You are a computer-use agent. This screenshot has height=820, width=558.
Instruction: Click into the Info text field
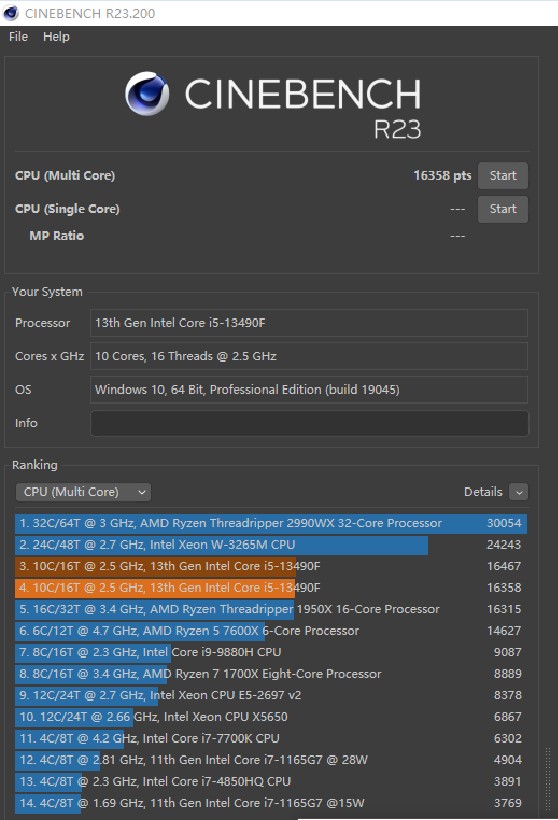point(309,423)
